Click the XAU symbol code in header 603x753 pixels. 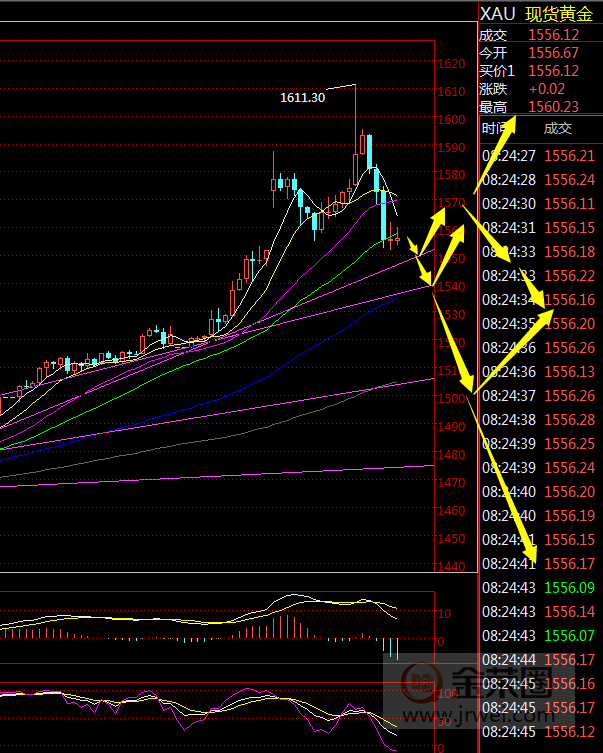point(497,14)
